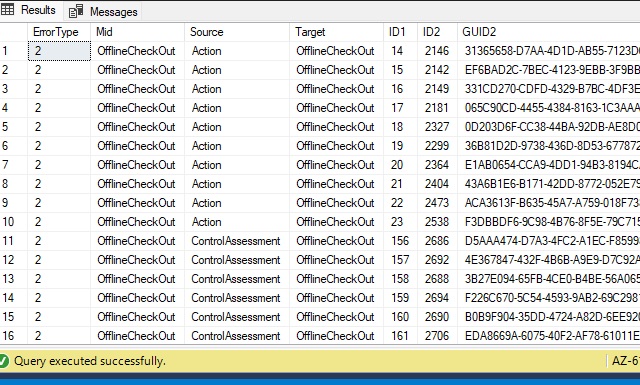Viewport: 640px width, 385px height.
Task: Click ID1 cell with value 14
Action: (400, 51)
